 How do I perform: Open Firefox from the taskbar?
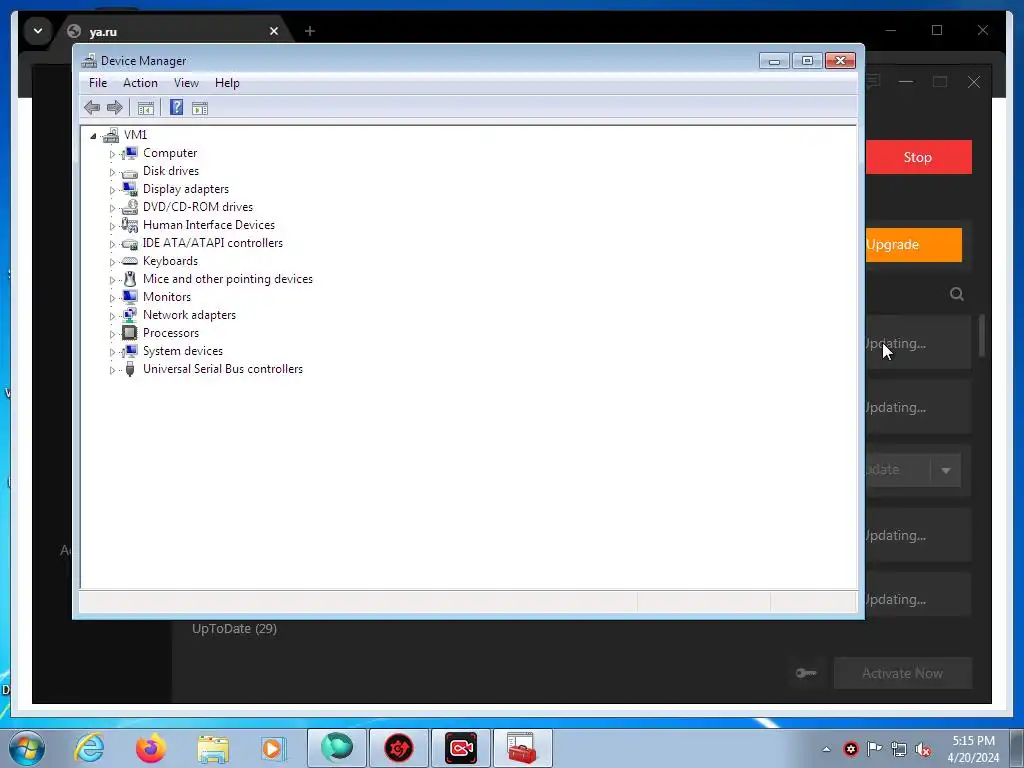click(150, 748)
